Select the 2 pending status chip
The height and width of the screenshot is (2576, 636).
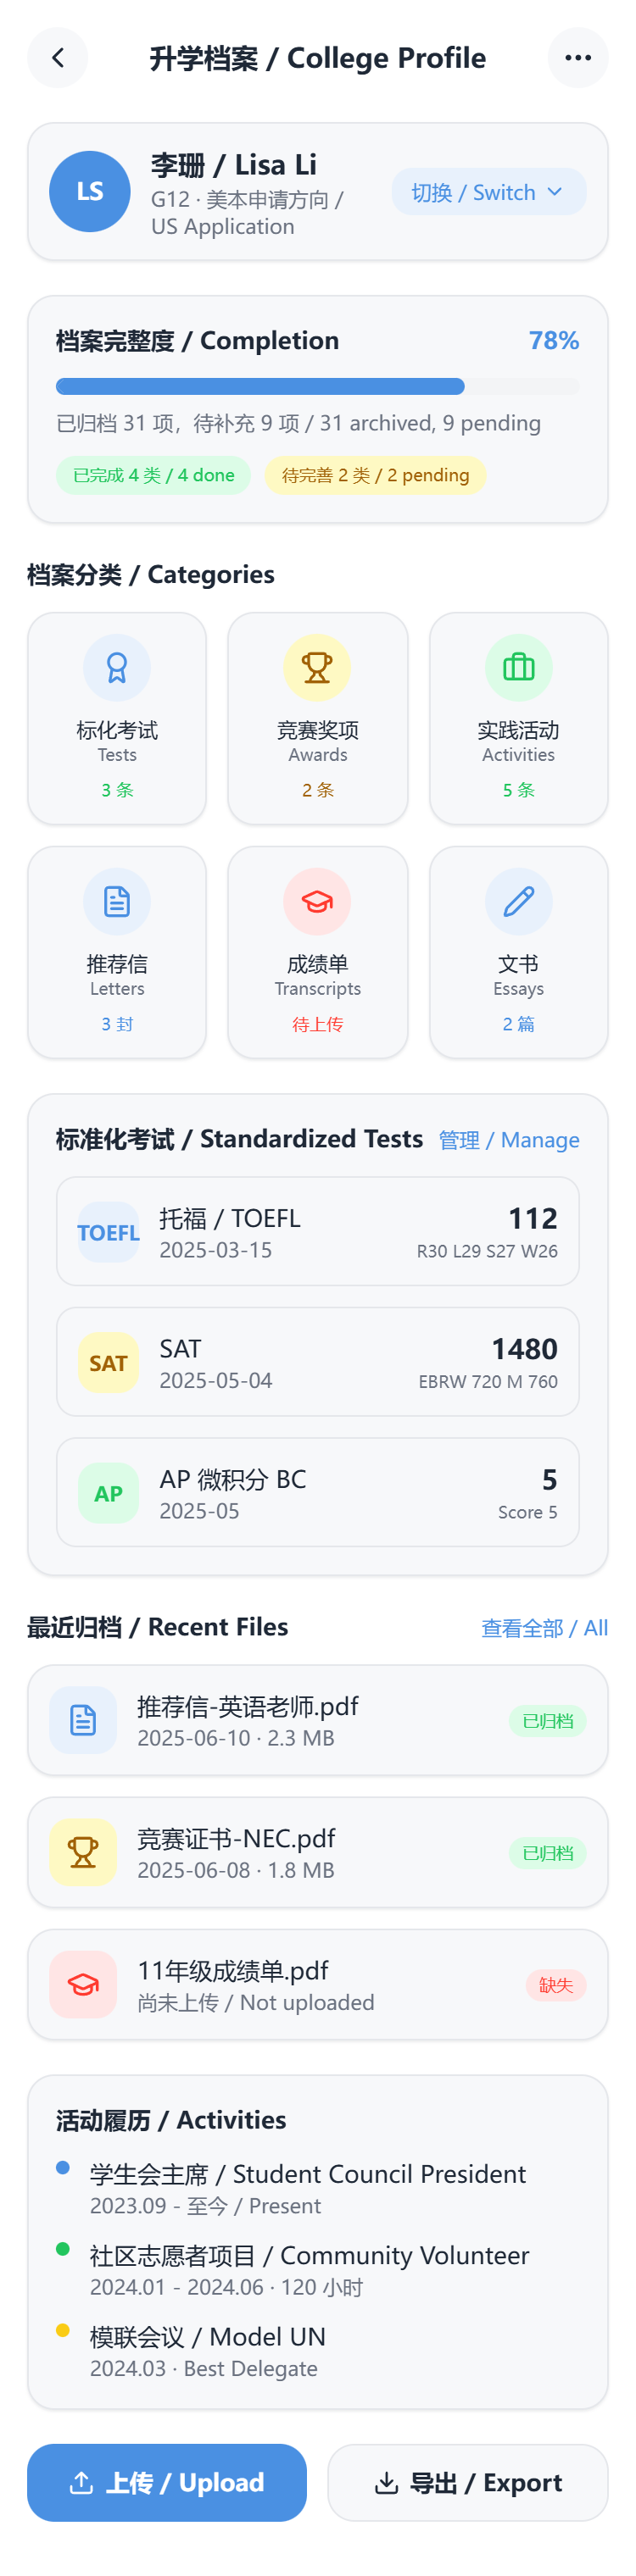(375, 475)
